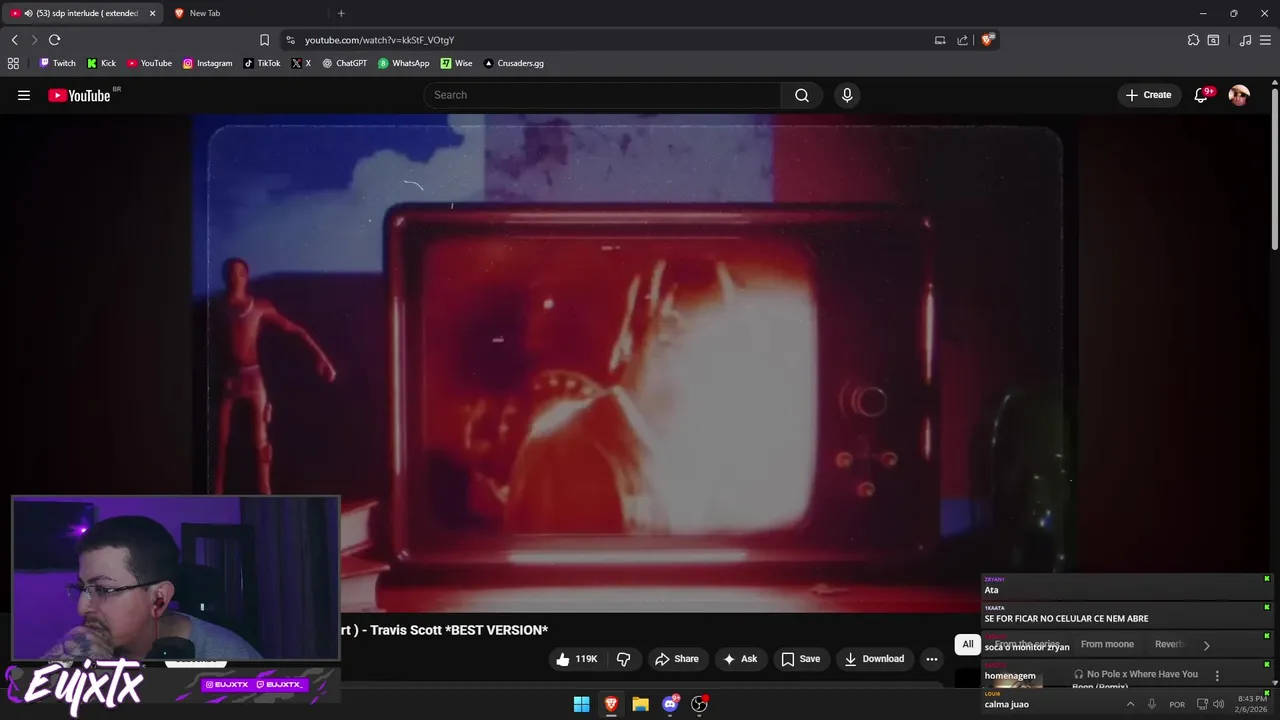
Task: Dislike the video with thumbs down
Action: coord(623,659)
